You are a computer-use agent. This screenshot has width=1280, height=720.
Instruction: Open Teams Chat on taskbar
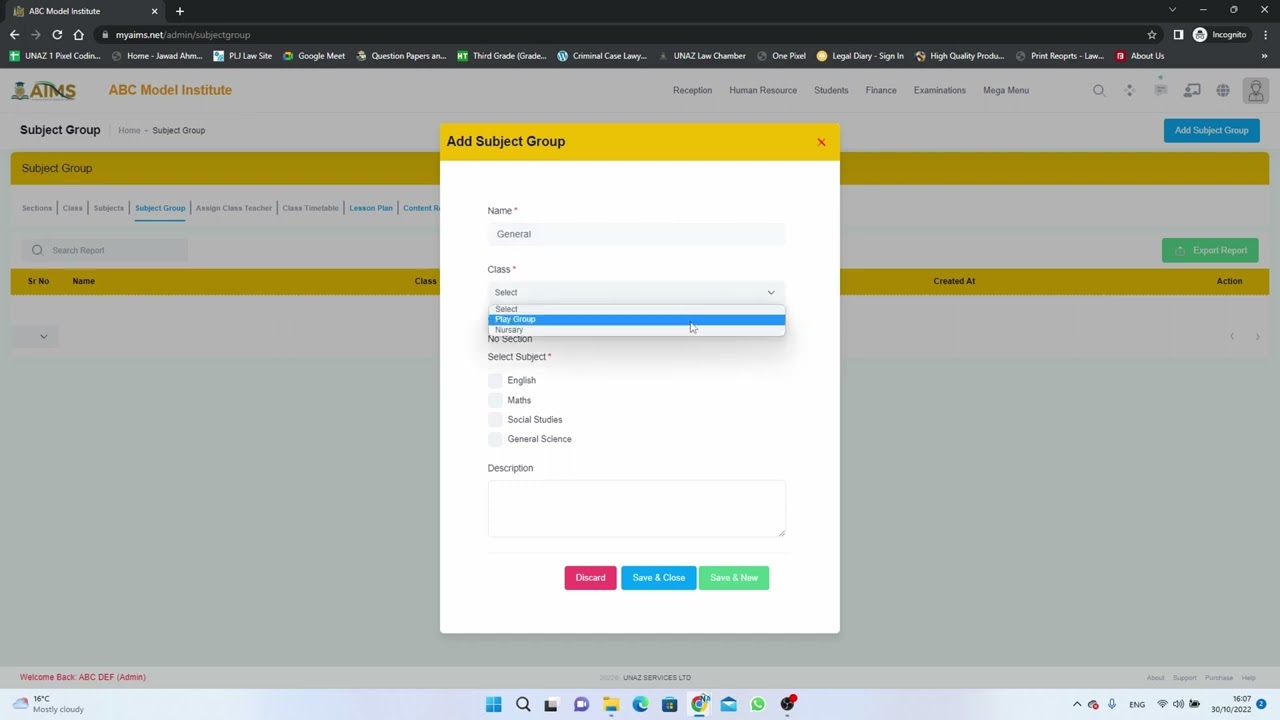[581, 704]
